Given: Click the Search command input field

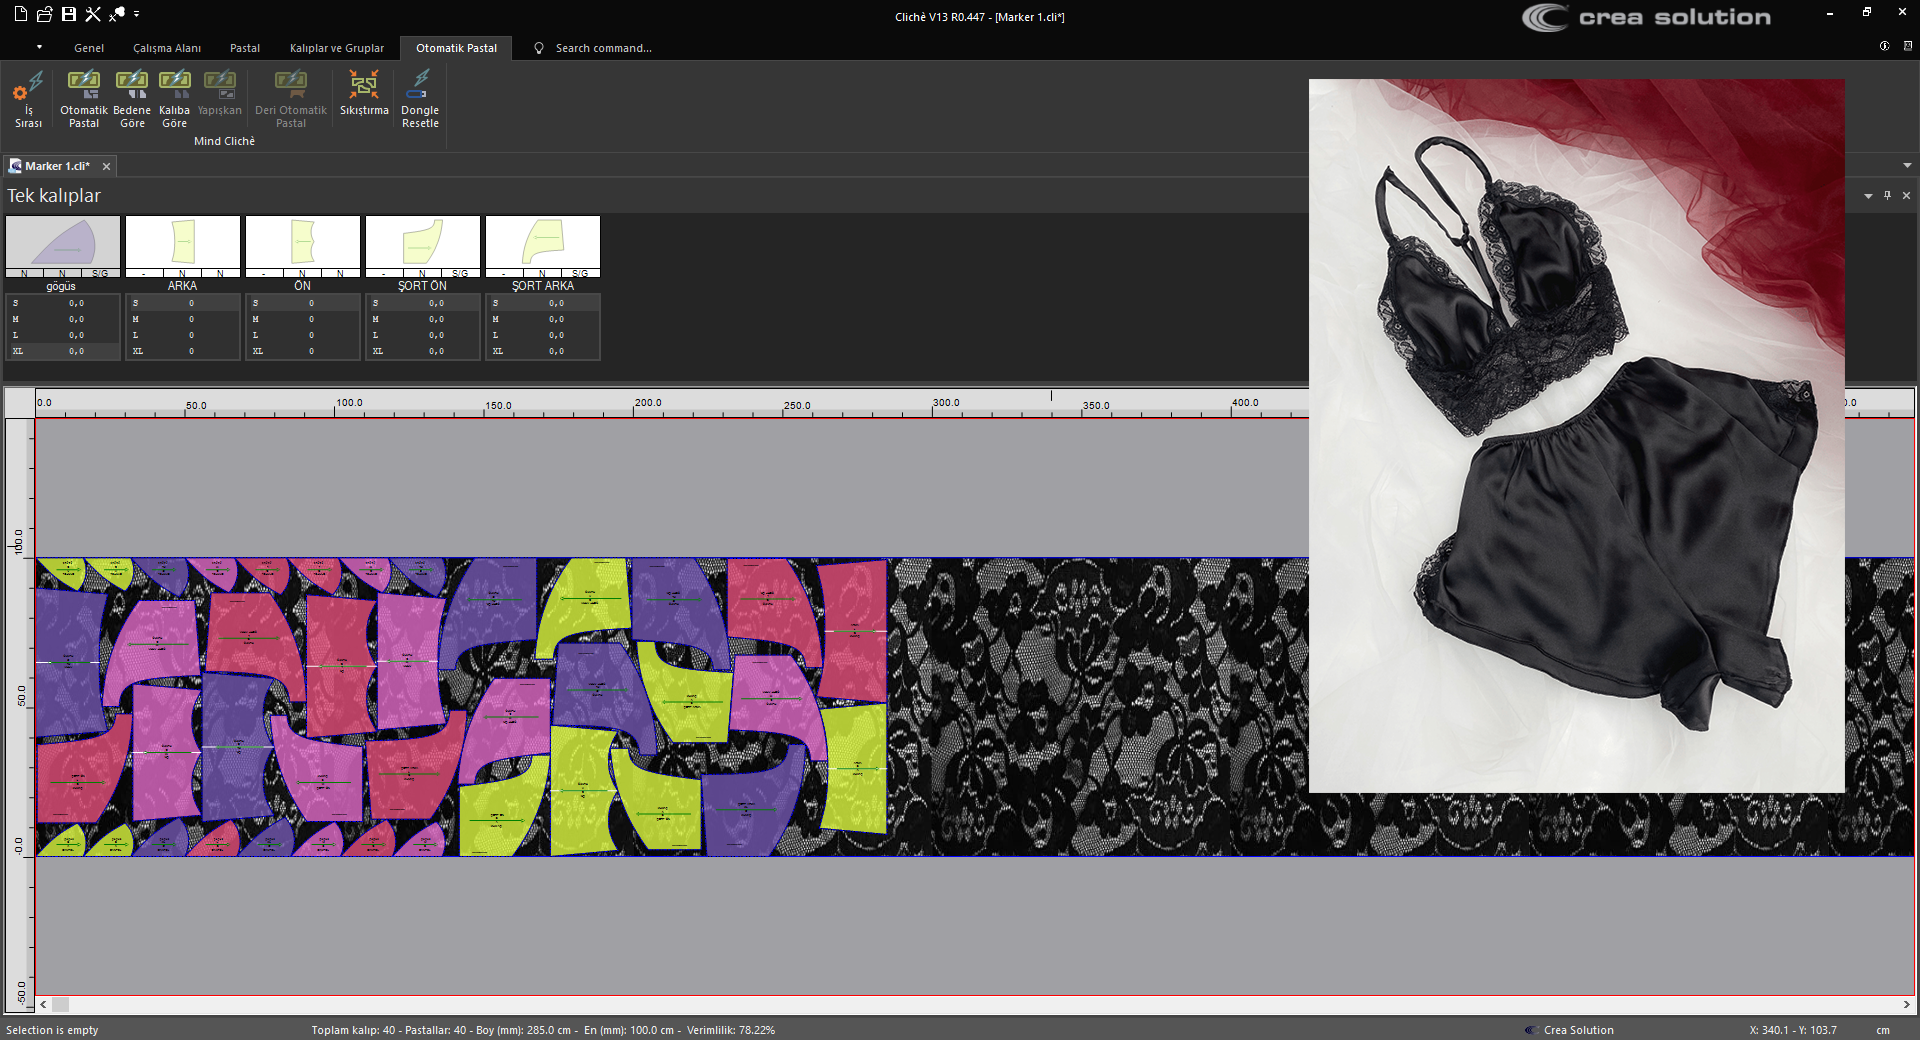Looking at the screenshot, I should [603, 48].
